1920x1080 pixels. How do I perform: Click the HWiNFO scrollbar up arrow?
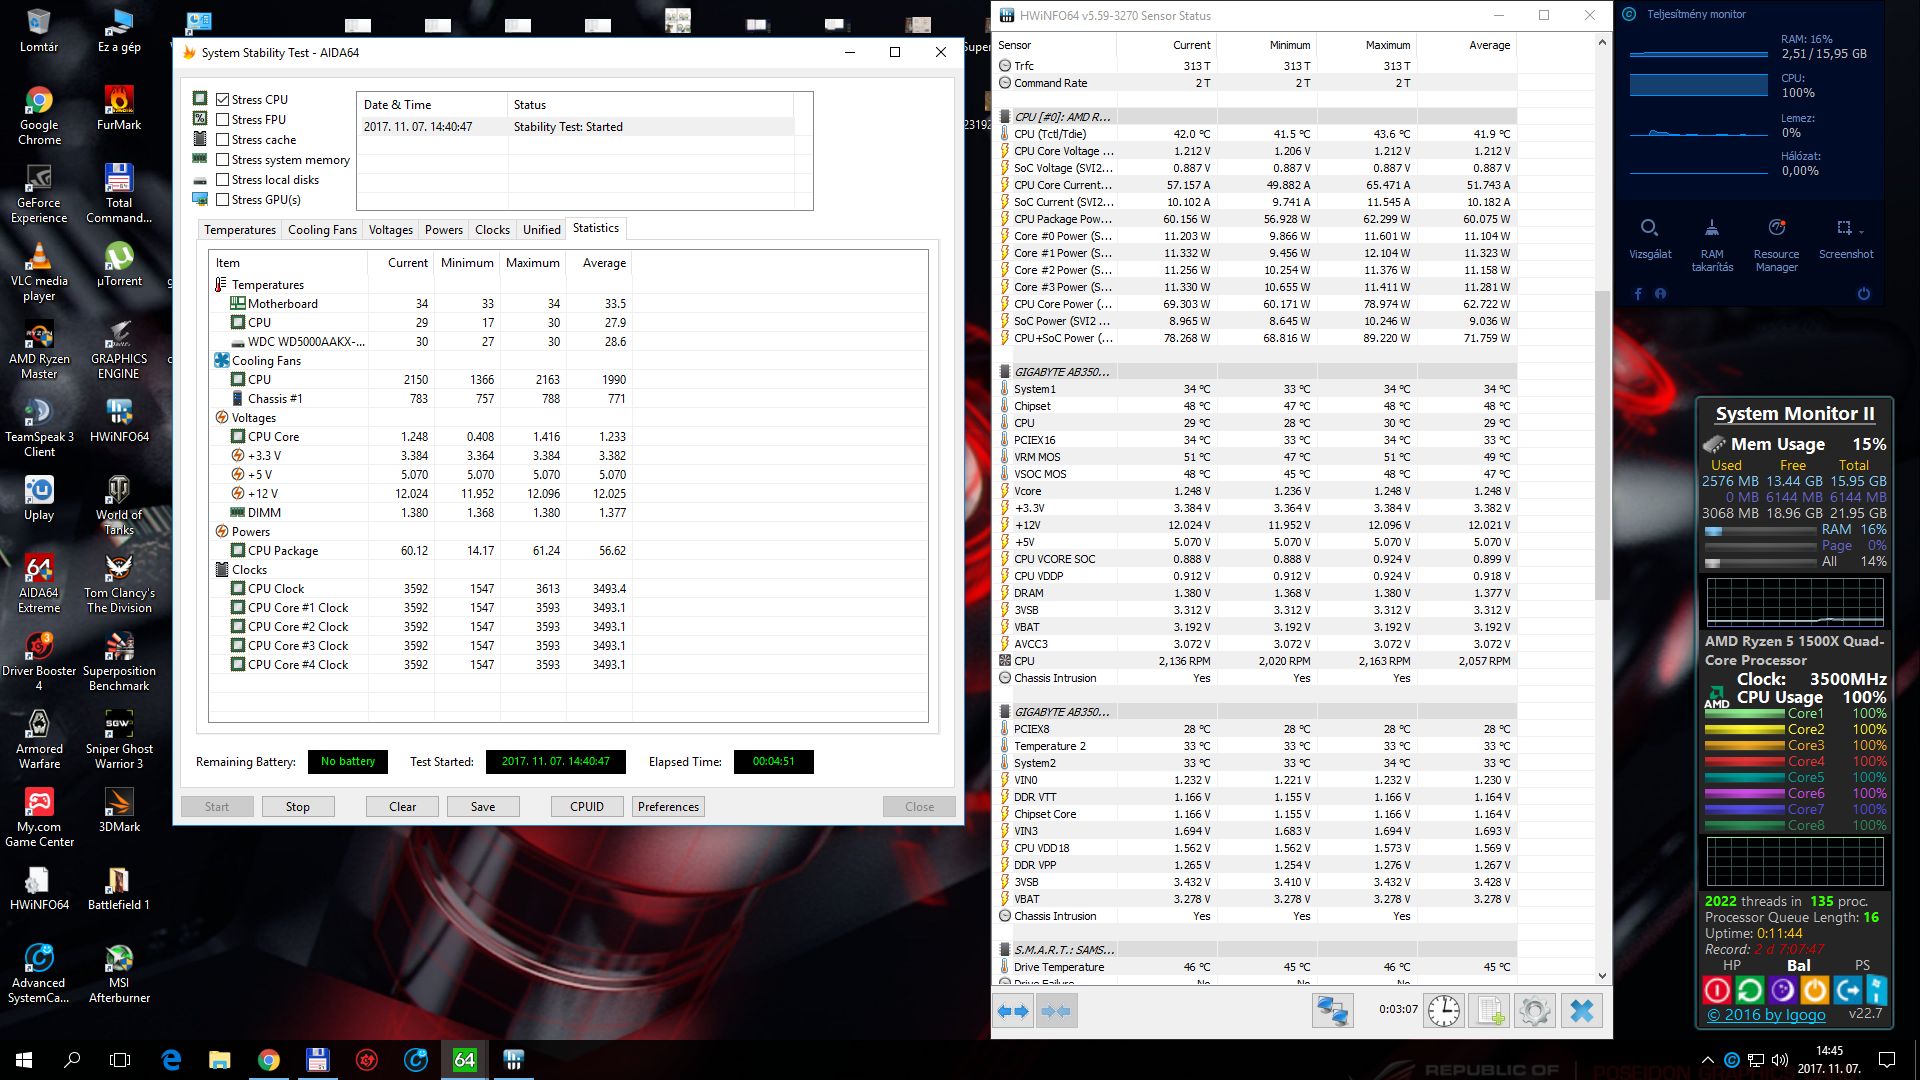click(x=1602, y=43)
